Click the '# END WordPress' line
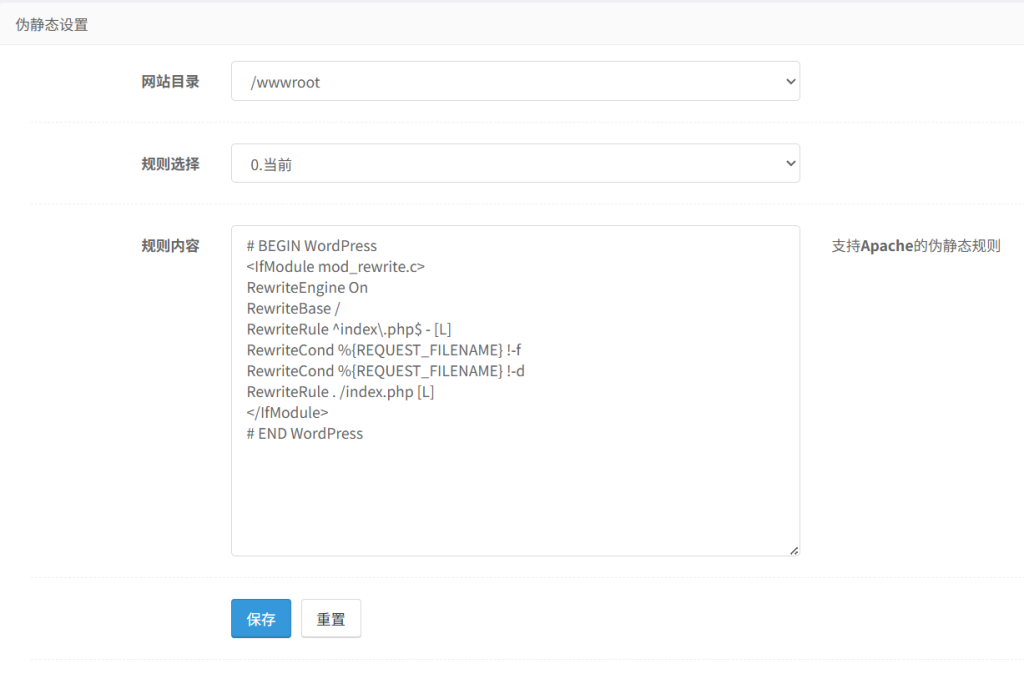The width and height of the screenshot is (1024, 674). point(304,434)
